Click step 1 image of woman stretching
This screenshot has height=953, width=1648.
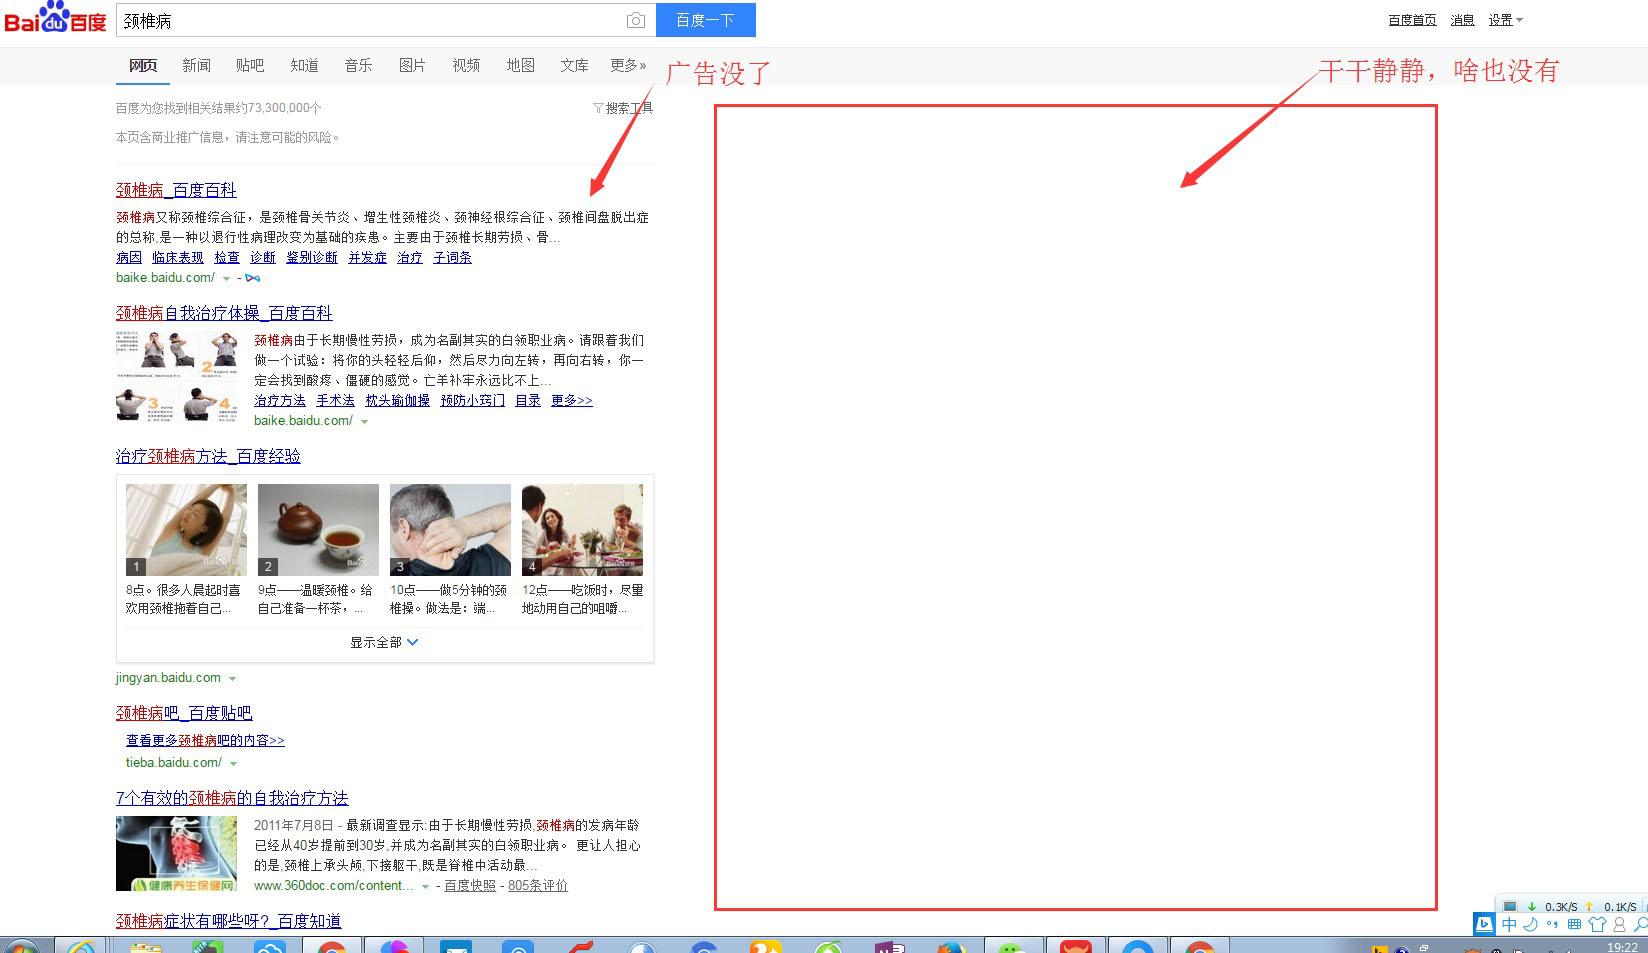click(186, 530)
